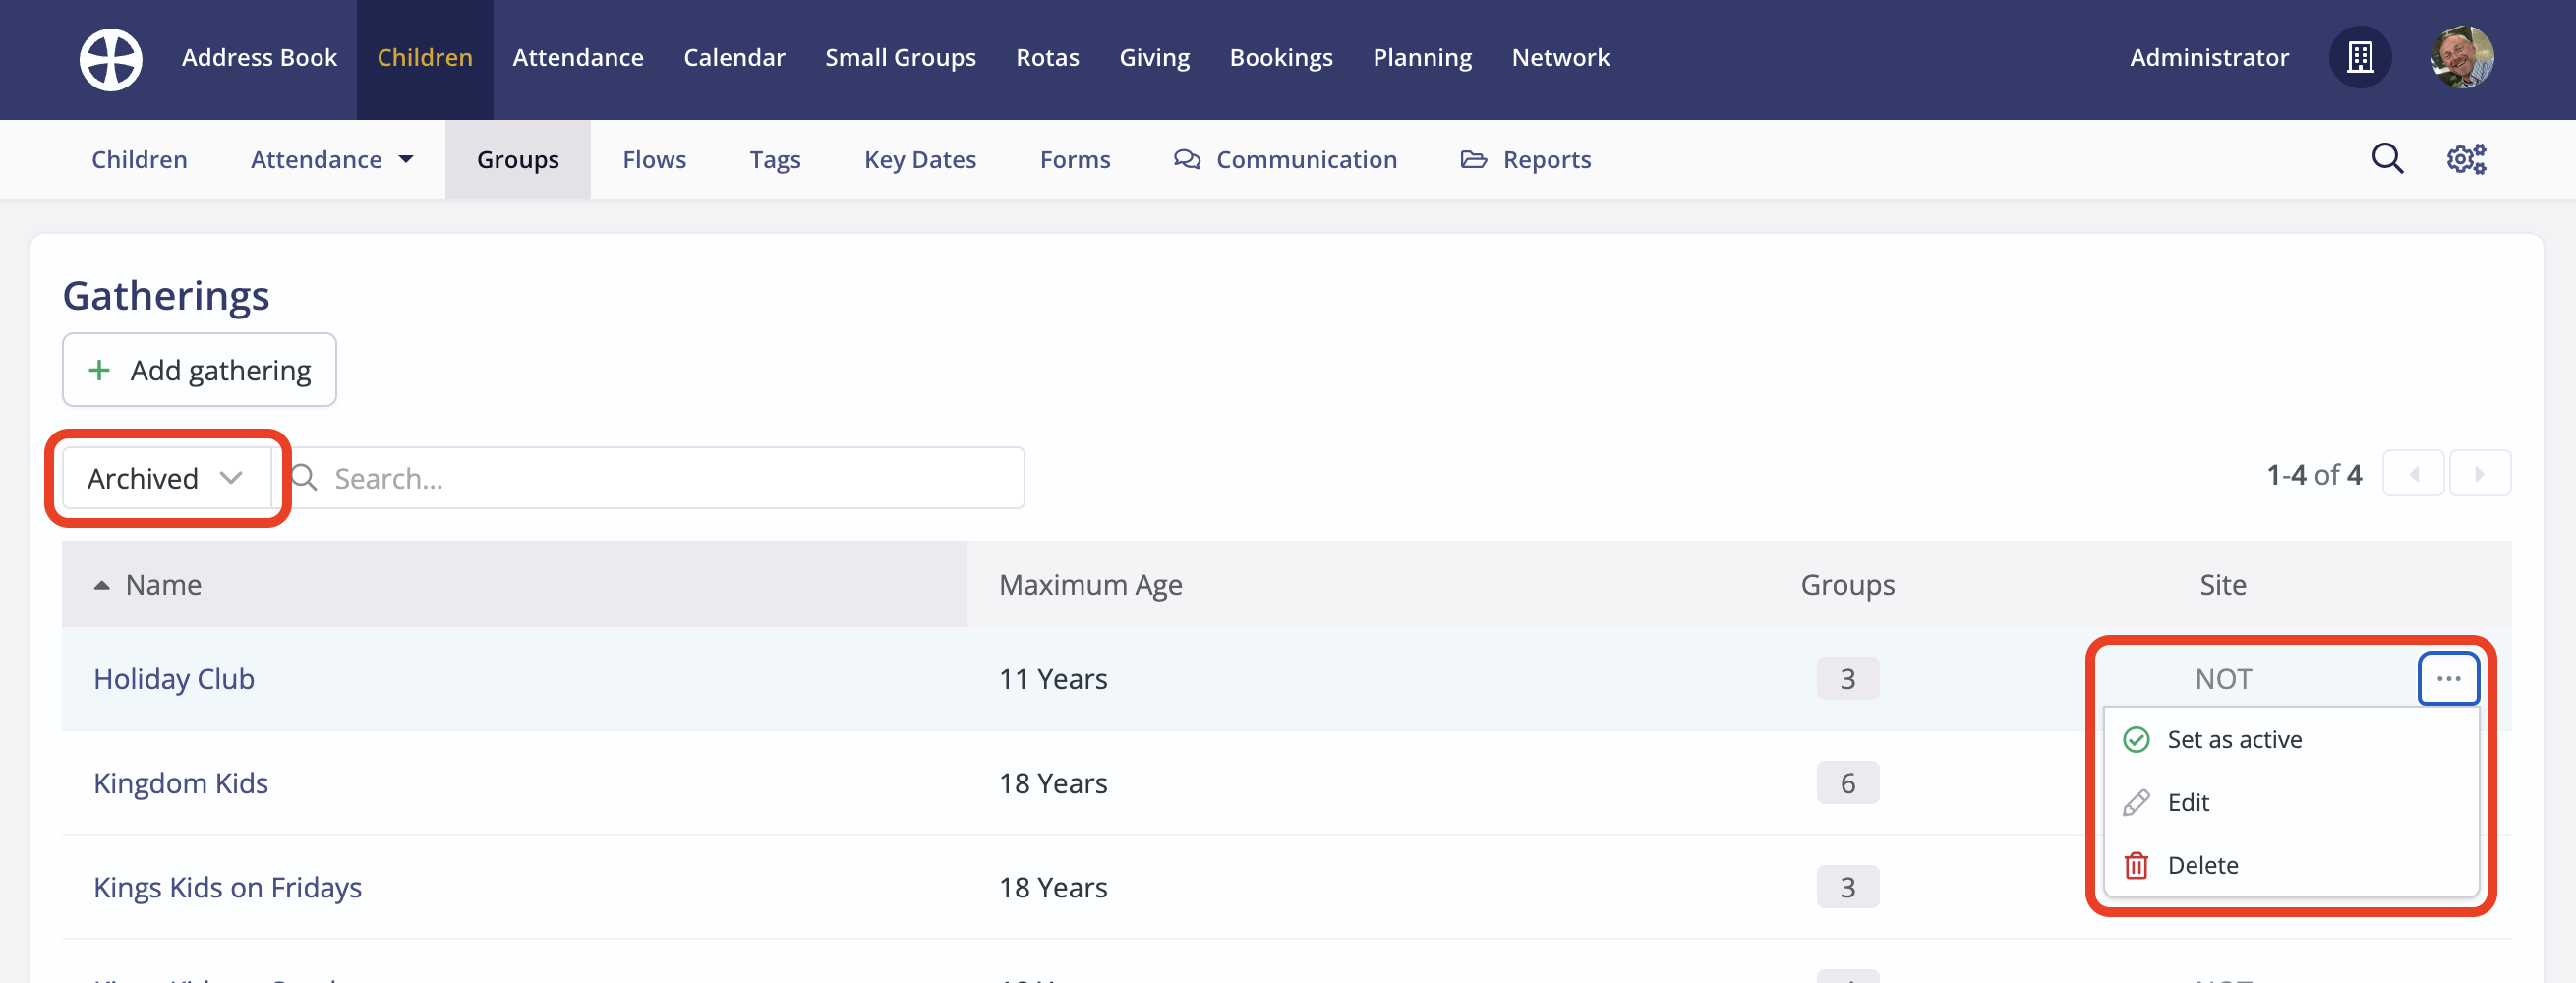This screenshot has height=983, width=2576.
Task: Click the Gatherings page heading
Action: [166, 296]
